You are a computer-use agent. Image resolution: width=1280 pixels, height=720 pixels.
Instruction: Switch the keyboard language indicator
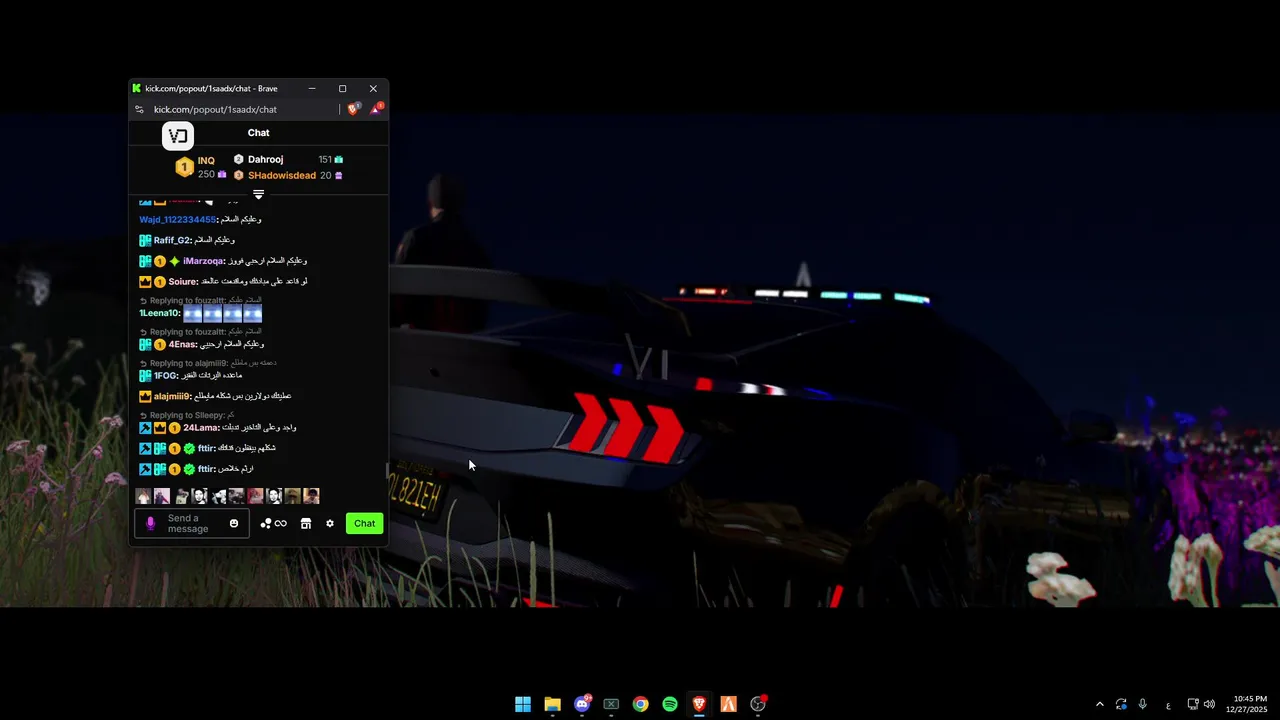pyautogui.click(x=1168, y=704)
